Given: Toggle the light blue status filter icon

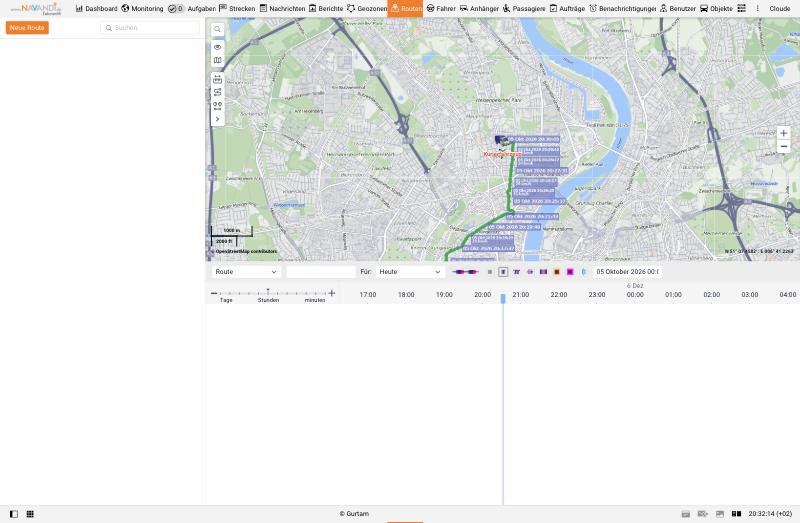Looking at the screenshot, I should point(584,272).
